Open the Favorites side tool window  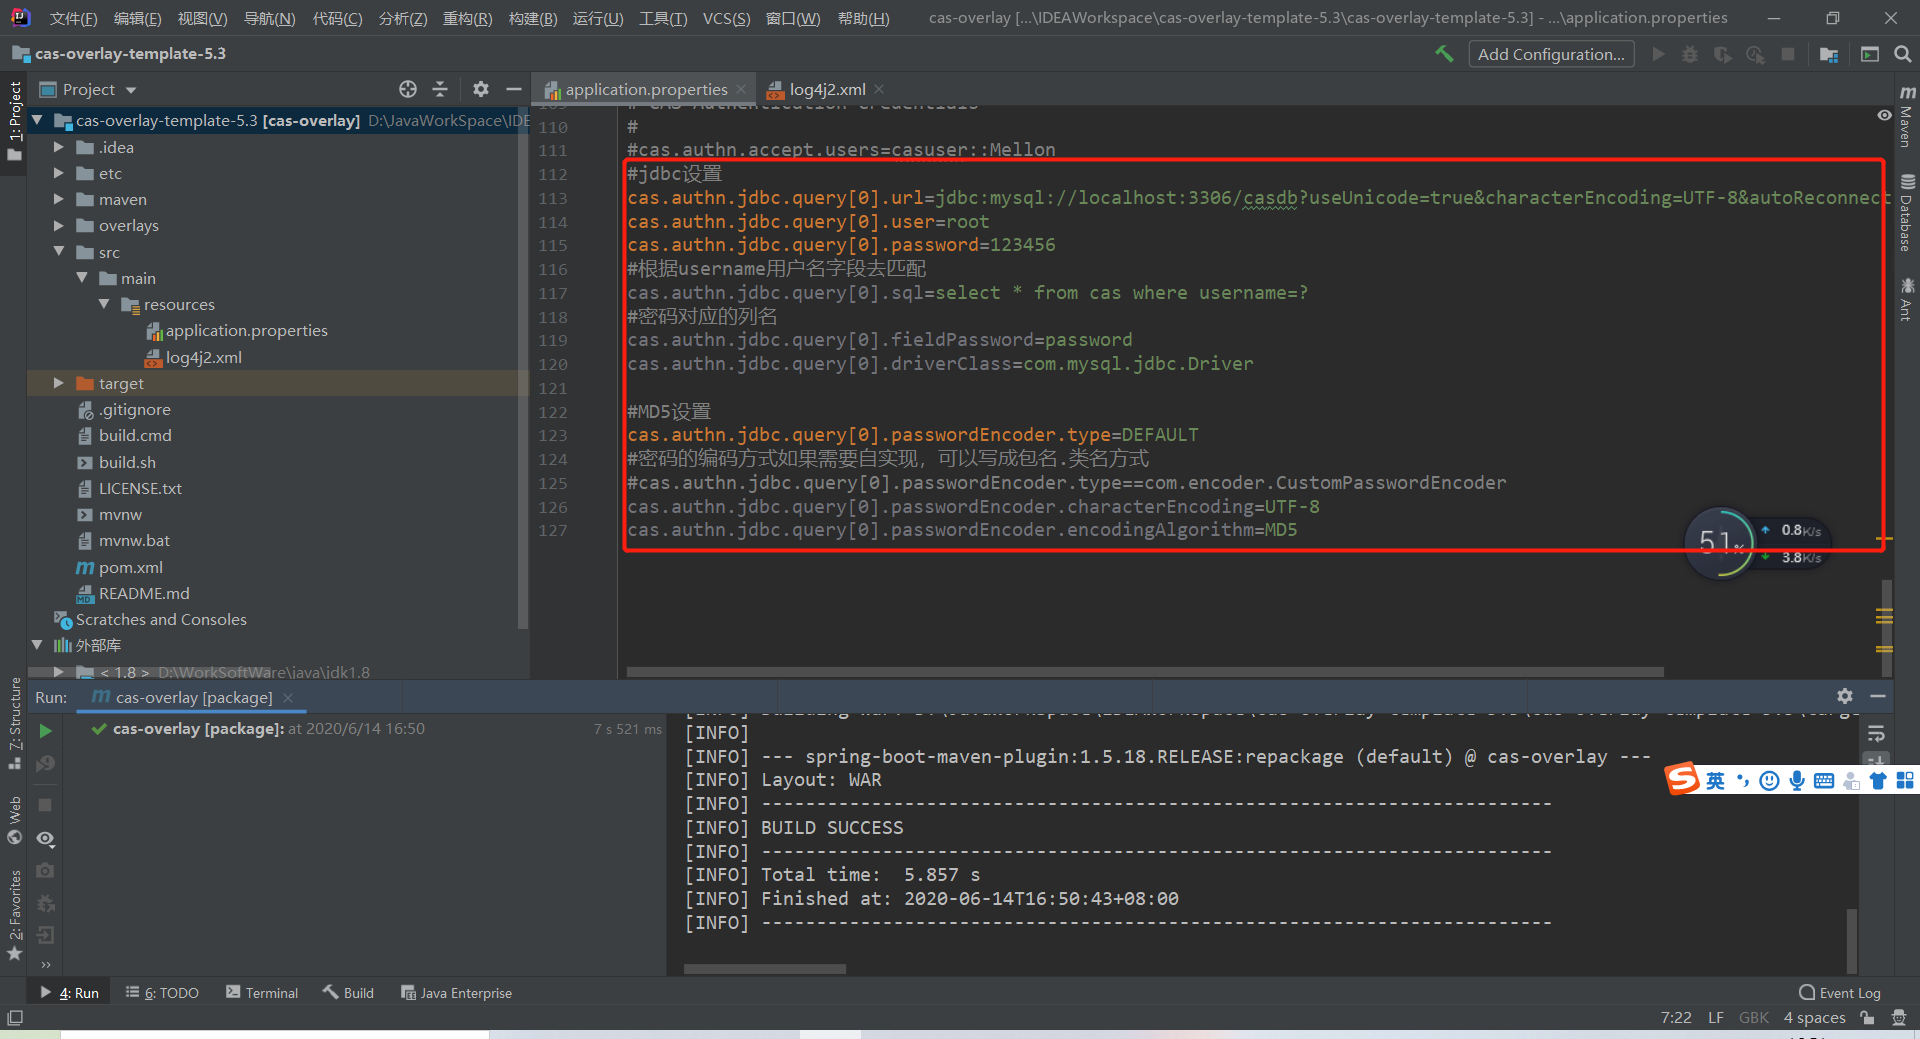pos(14,915)
